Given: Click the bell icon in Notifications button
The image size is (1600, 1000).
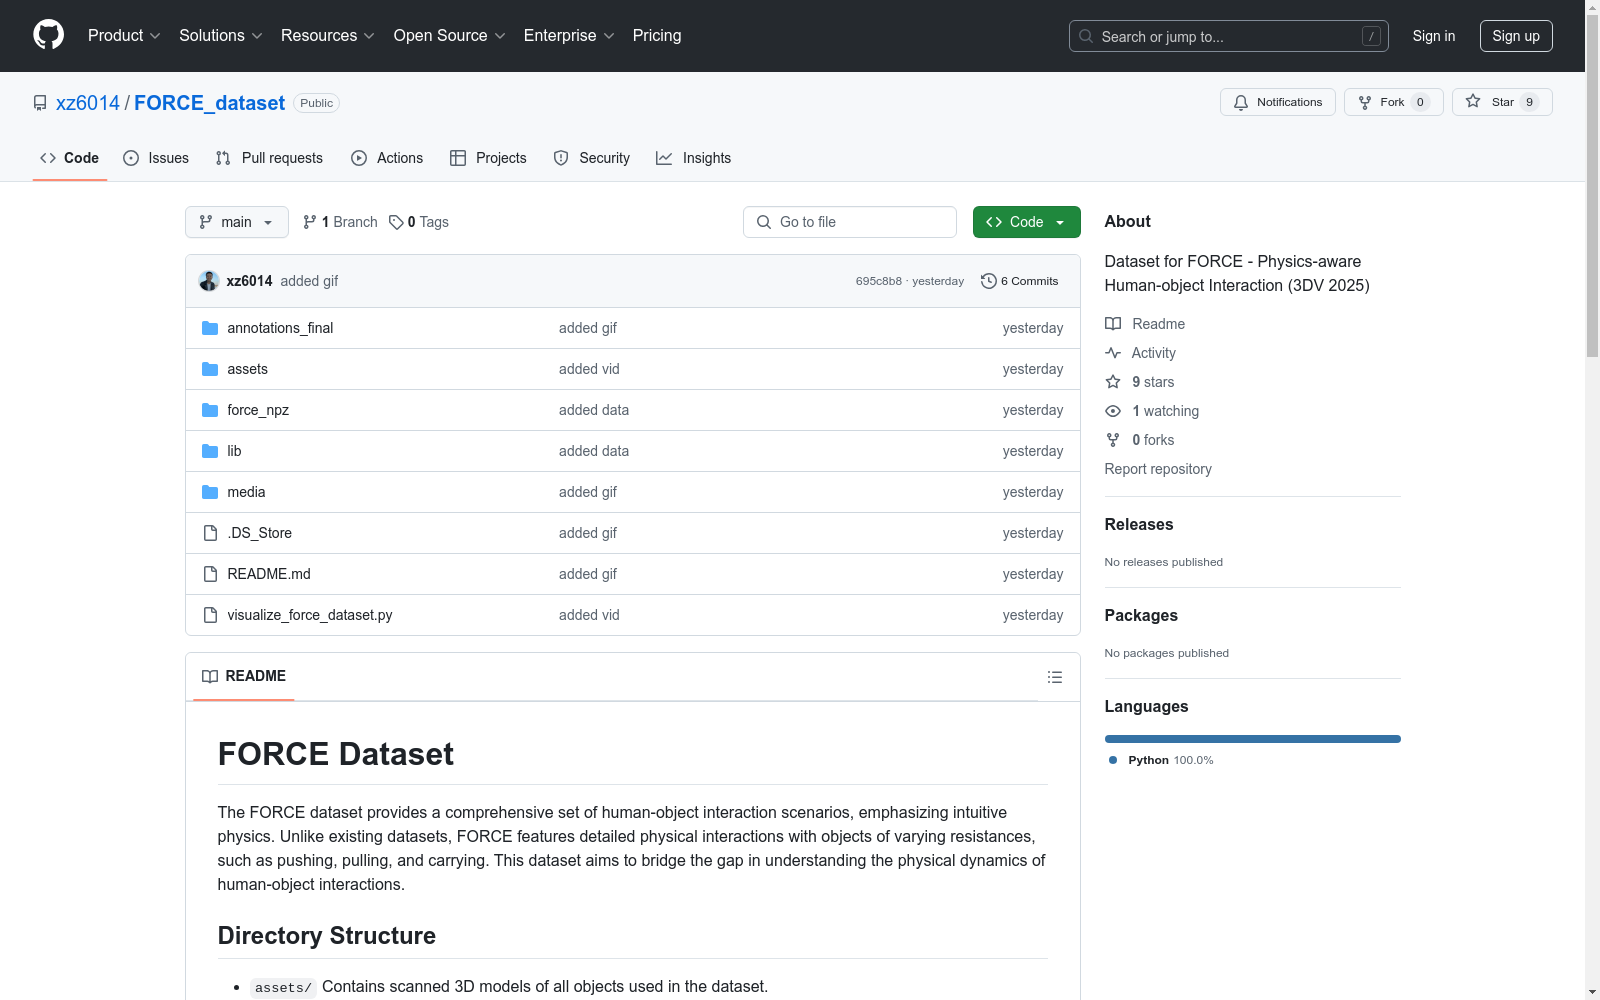Looking at the screenshot, I should click(1241, 102).
